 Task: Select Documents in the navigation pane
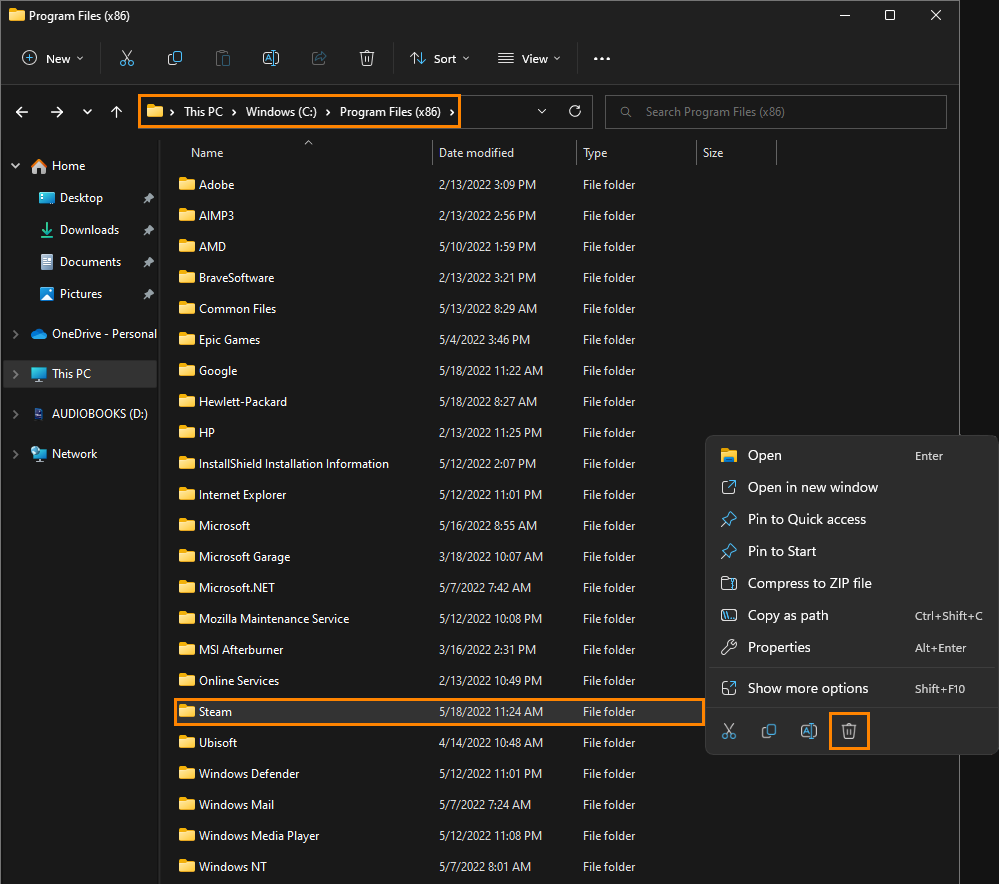point(90,262)
